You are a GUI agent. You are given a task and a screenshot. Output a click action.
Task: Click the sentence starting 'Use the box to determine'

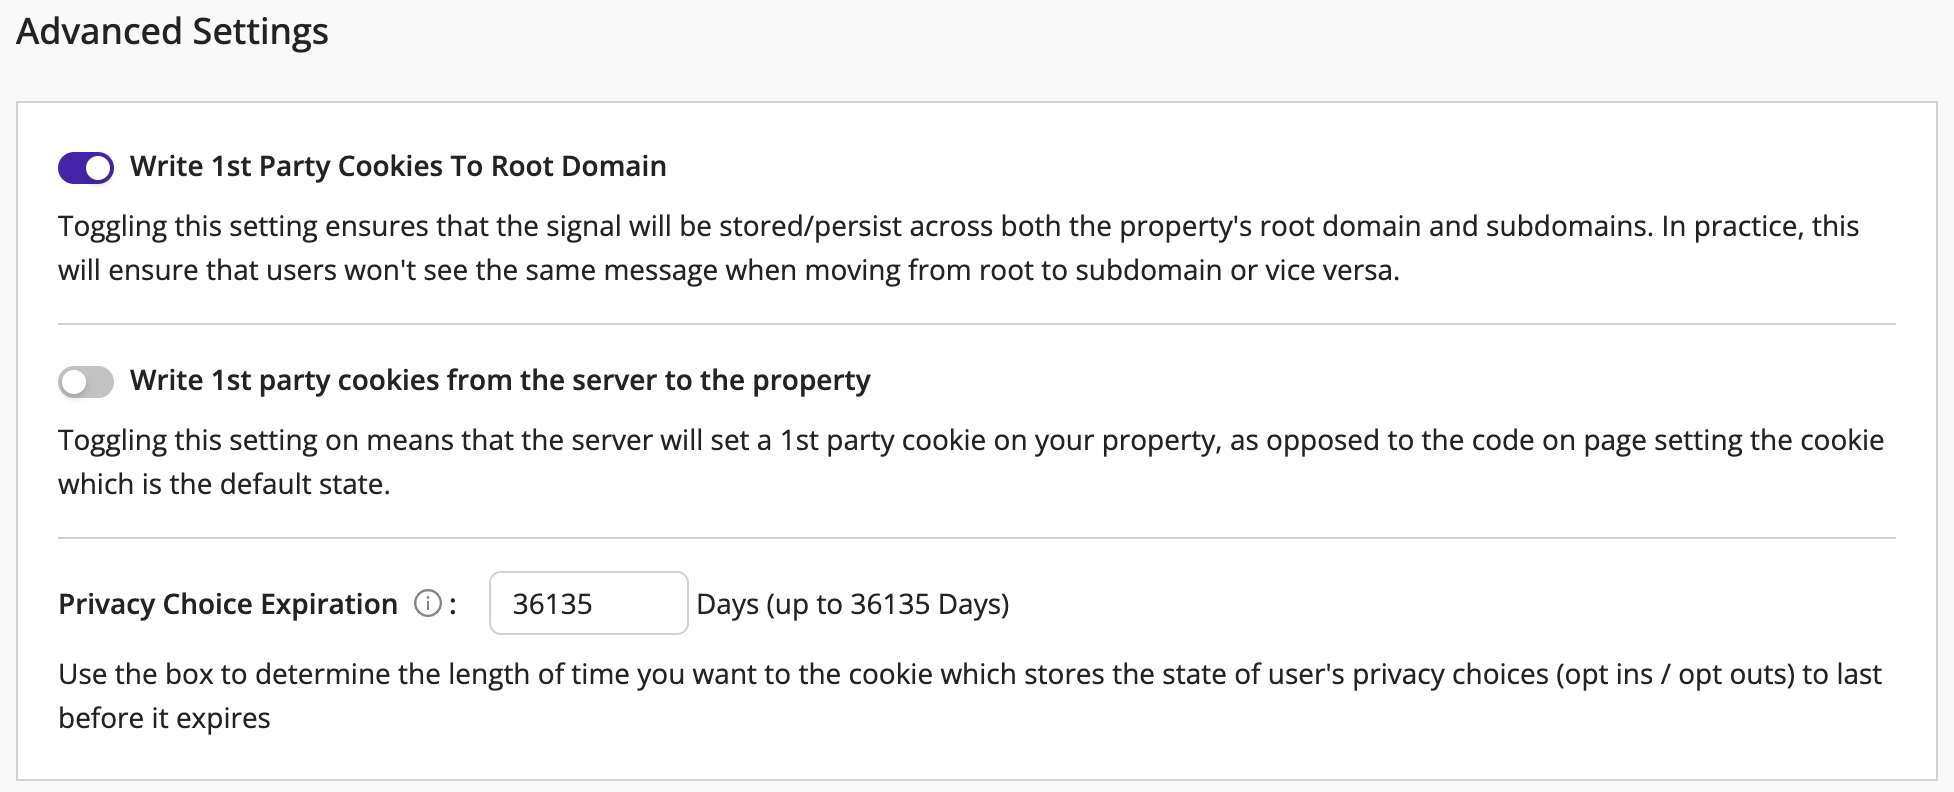pos(970,675)
